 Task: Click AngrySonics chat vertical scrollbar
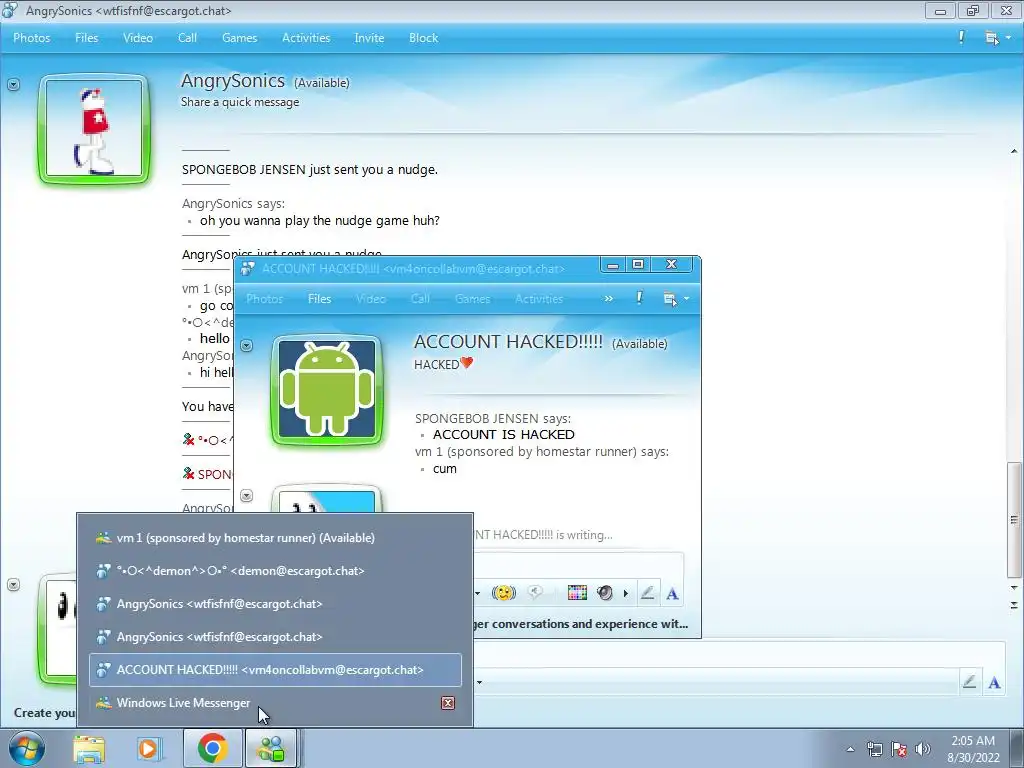click(1014, 519)
